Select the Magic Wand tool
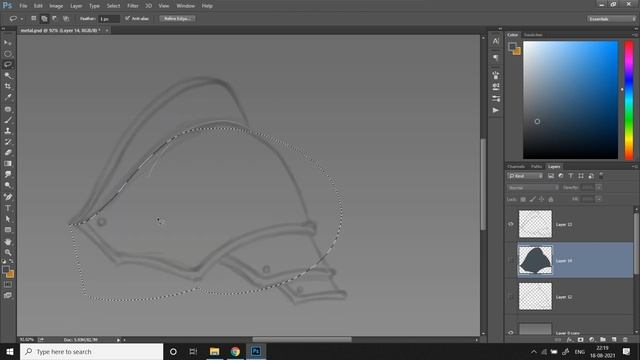This screenshot has width=640, height=360. [x=8, y=76]
